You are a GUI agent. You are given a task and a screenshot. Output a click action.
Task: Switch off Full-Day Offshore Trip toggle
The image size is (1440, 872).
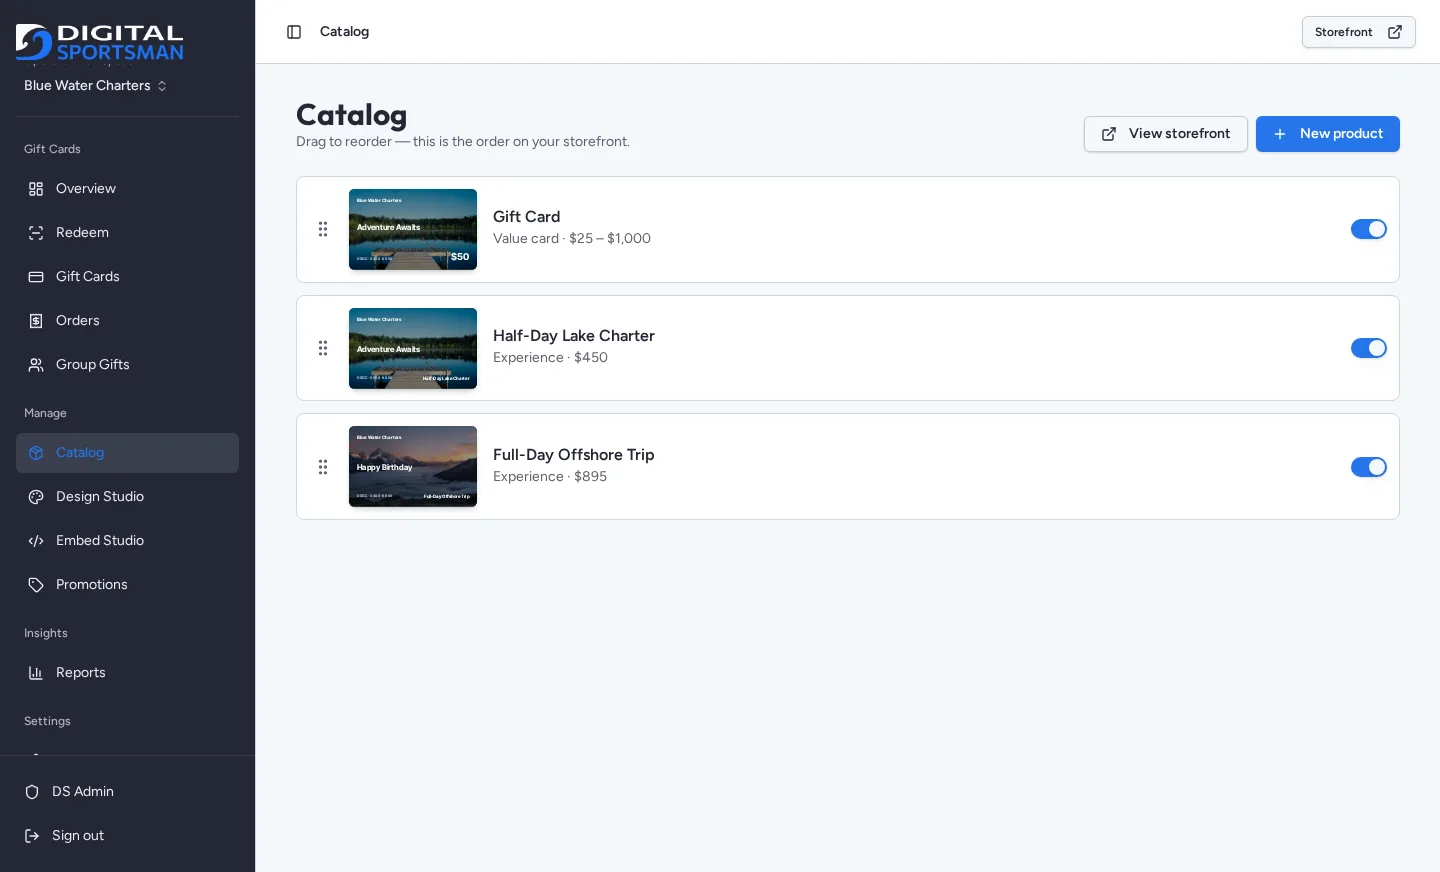click(x=1369, y=467)
